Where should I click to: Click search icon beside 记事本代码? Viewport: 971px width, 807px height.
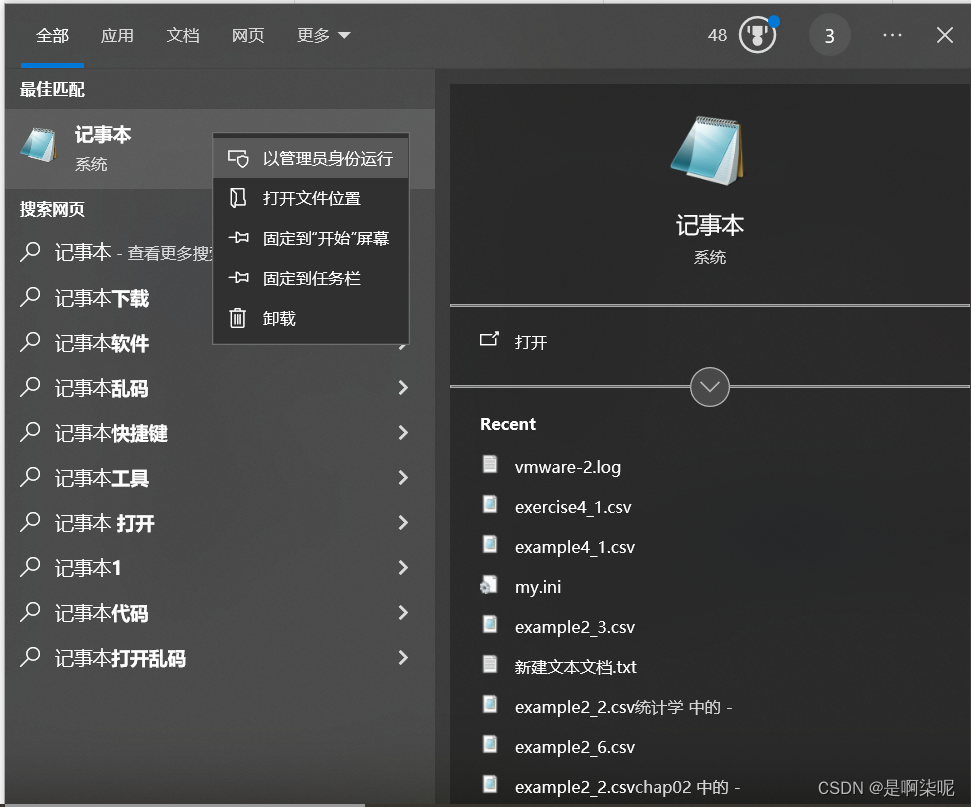click(30, 613)
